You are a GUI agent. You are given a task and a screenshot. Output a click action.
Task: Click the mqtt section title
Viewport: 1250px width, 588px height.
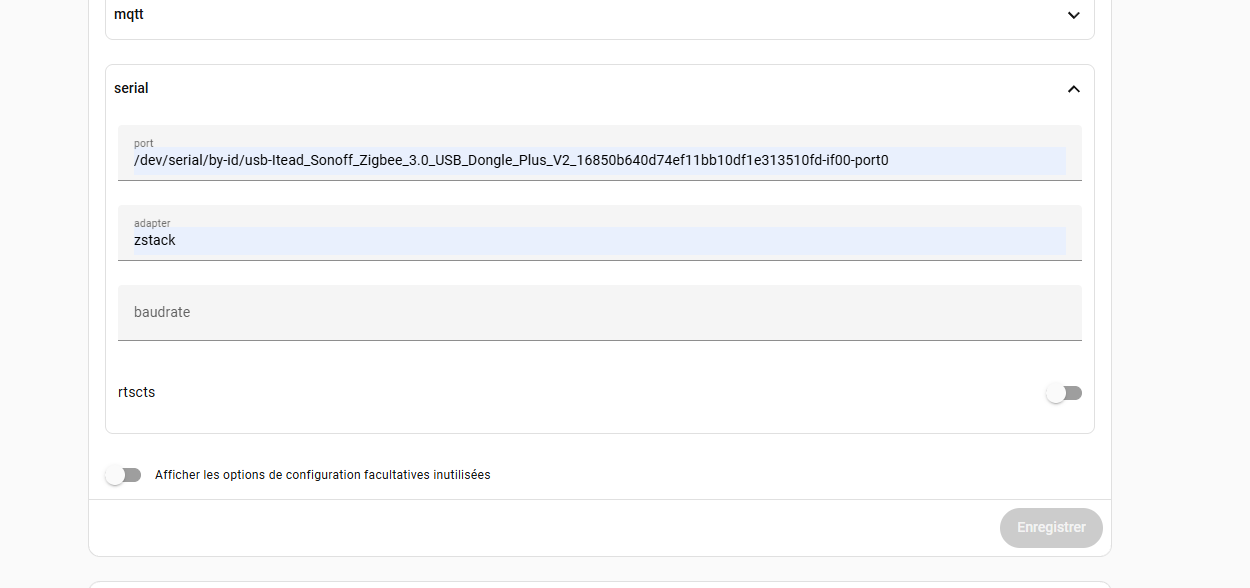(x=129, y=15)
